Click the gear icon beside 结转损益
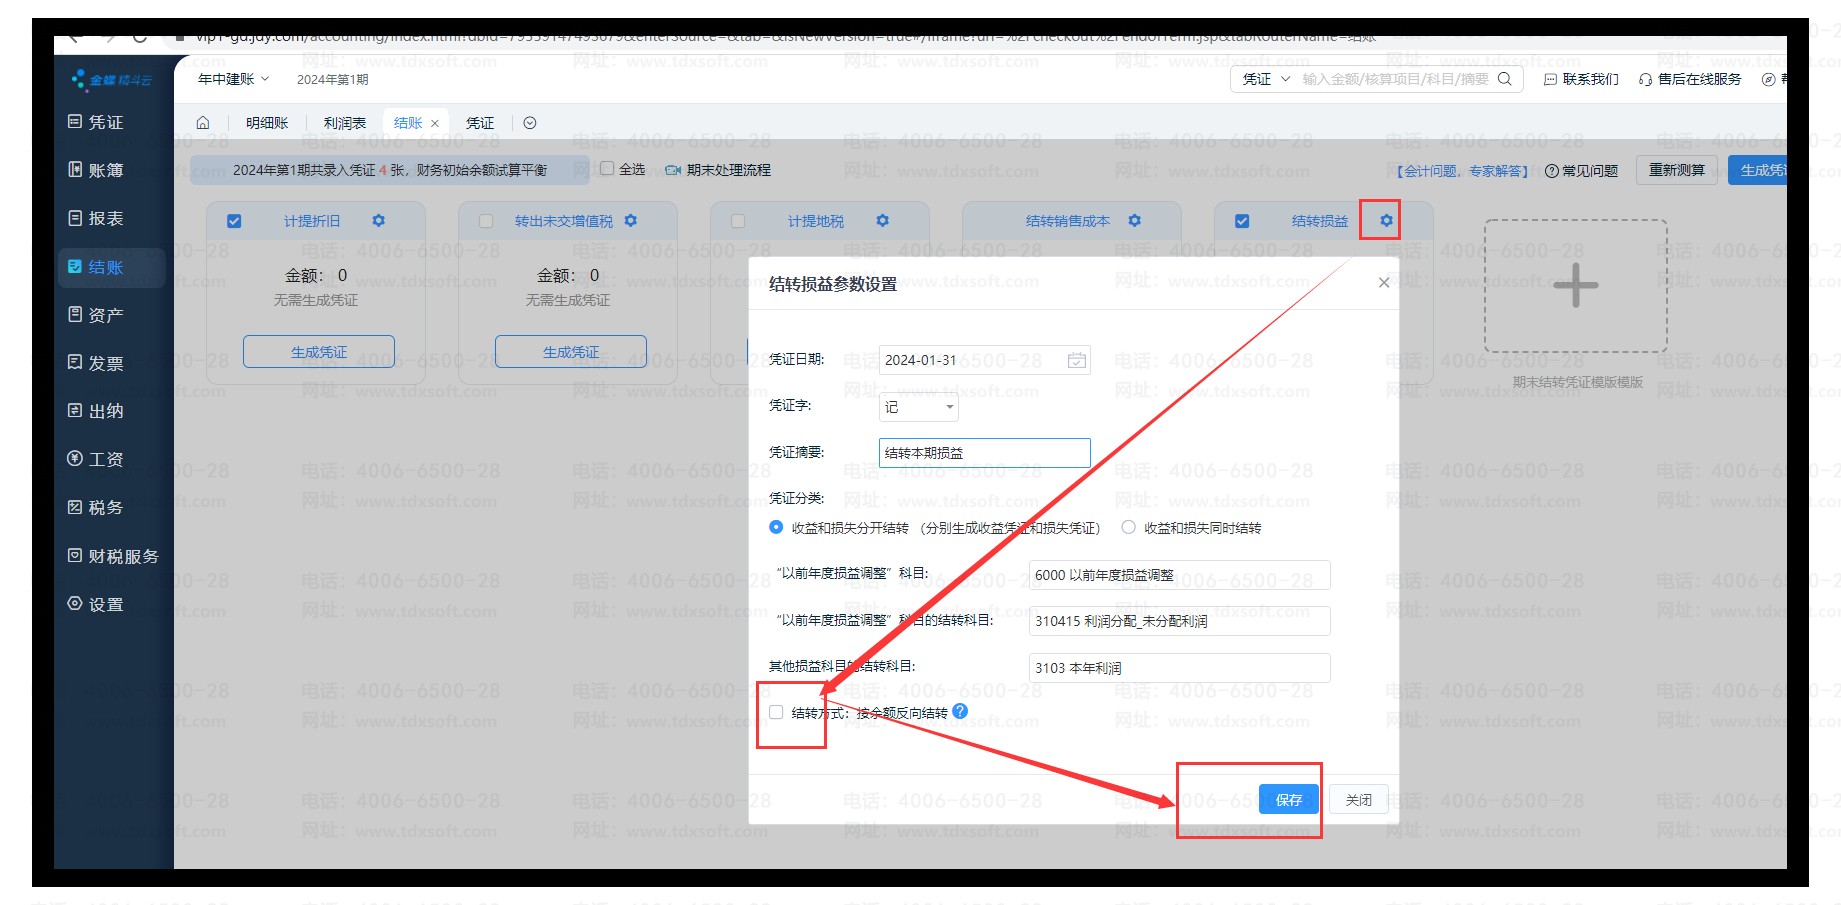The width and height of the screenshot is (1841, 905). pyautogui.click(x=1386, y=221)
